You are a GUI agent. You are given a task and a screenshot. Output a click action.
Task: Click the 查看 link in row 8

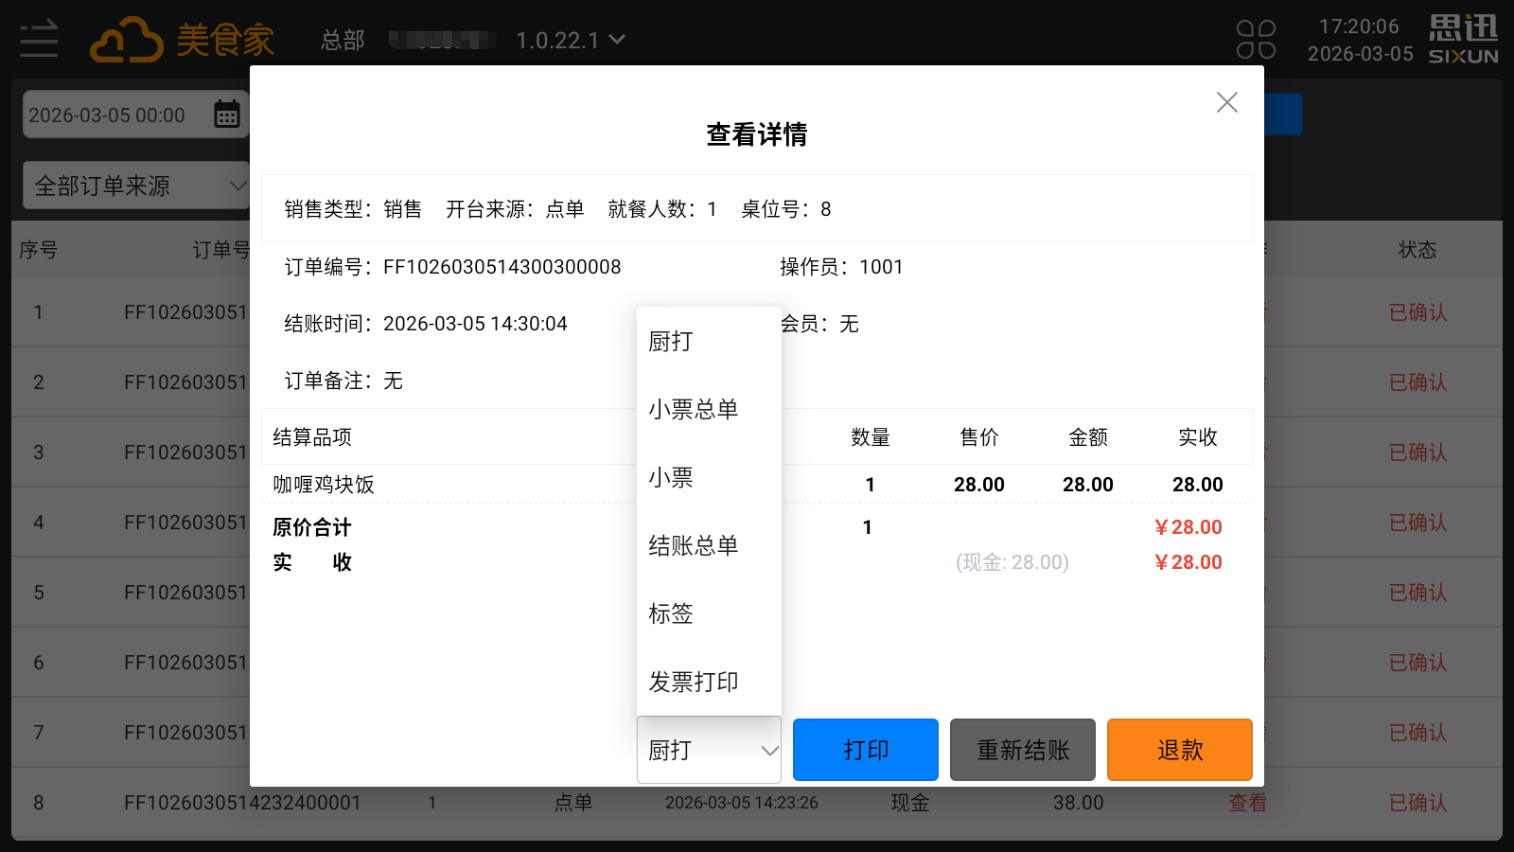tap(1246, 803)
